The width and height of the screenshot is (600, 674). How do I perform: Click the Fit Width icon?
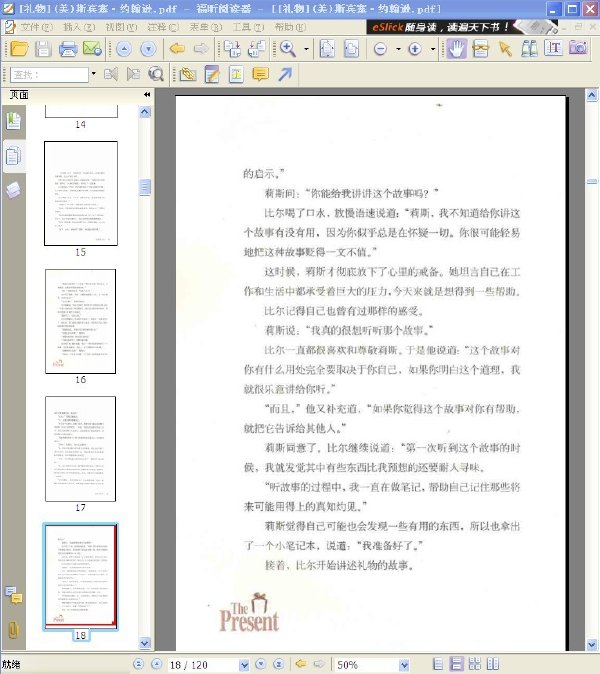click(x=351, y=49)
